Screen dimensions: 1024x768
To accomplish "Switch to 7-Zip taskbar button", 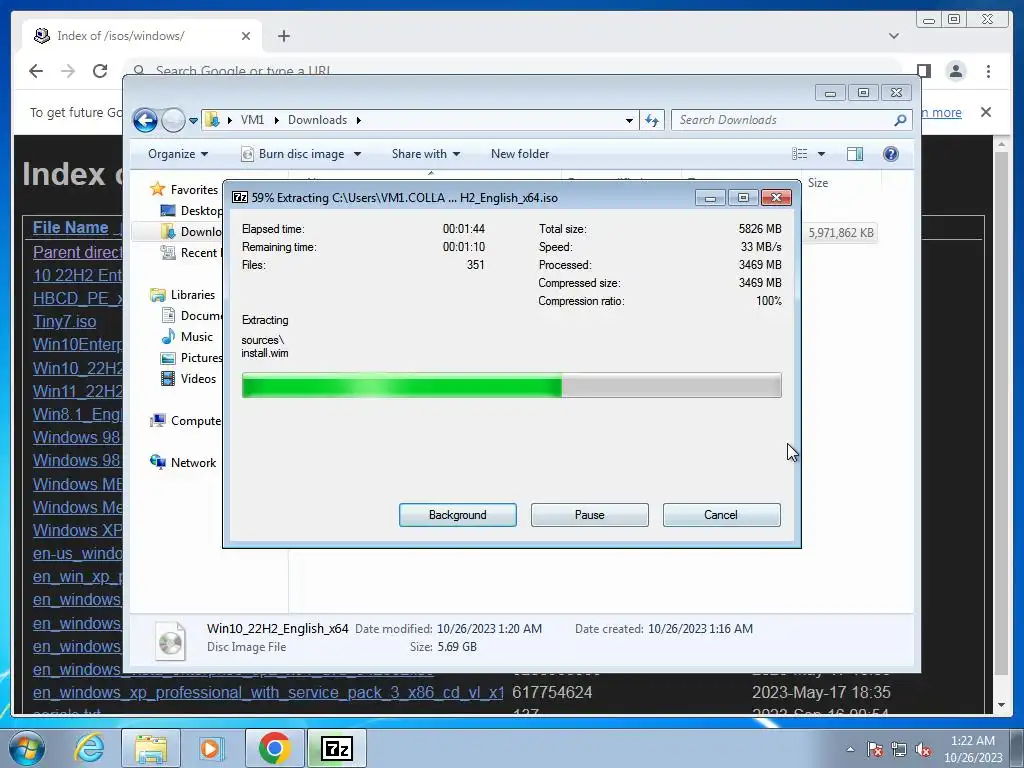I will coord(337,748).
